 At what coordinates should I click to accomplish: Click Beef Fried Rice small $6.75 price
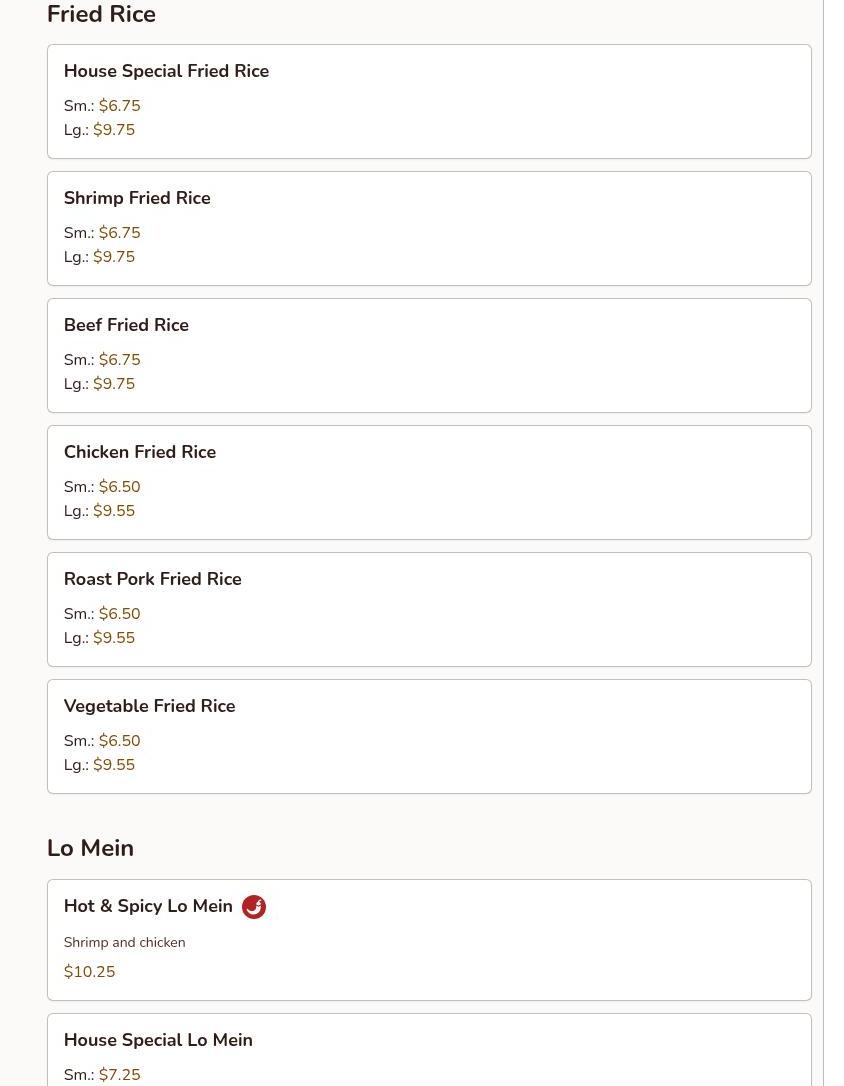click(x=119, y=360)
